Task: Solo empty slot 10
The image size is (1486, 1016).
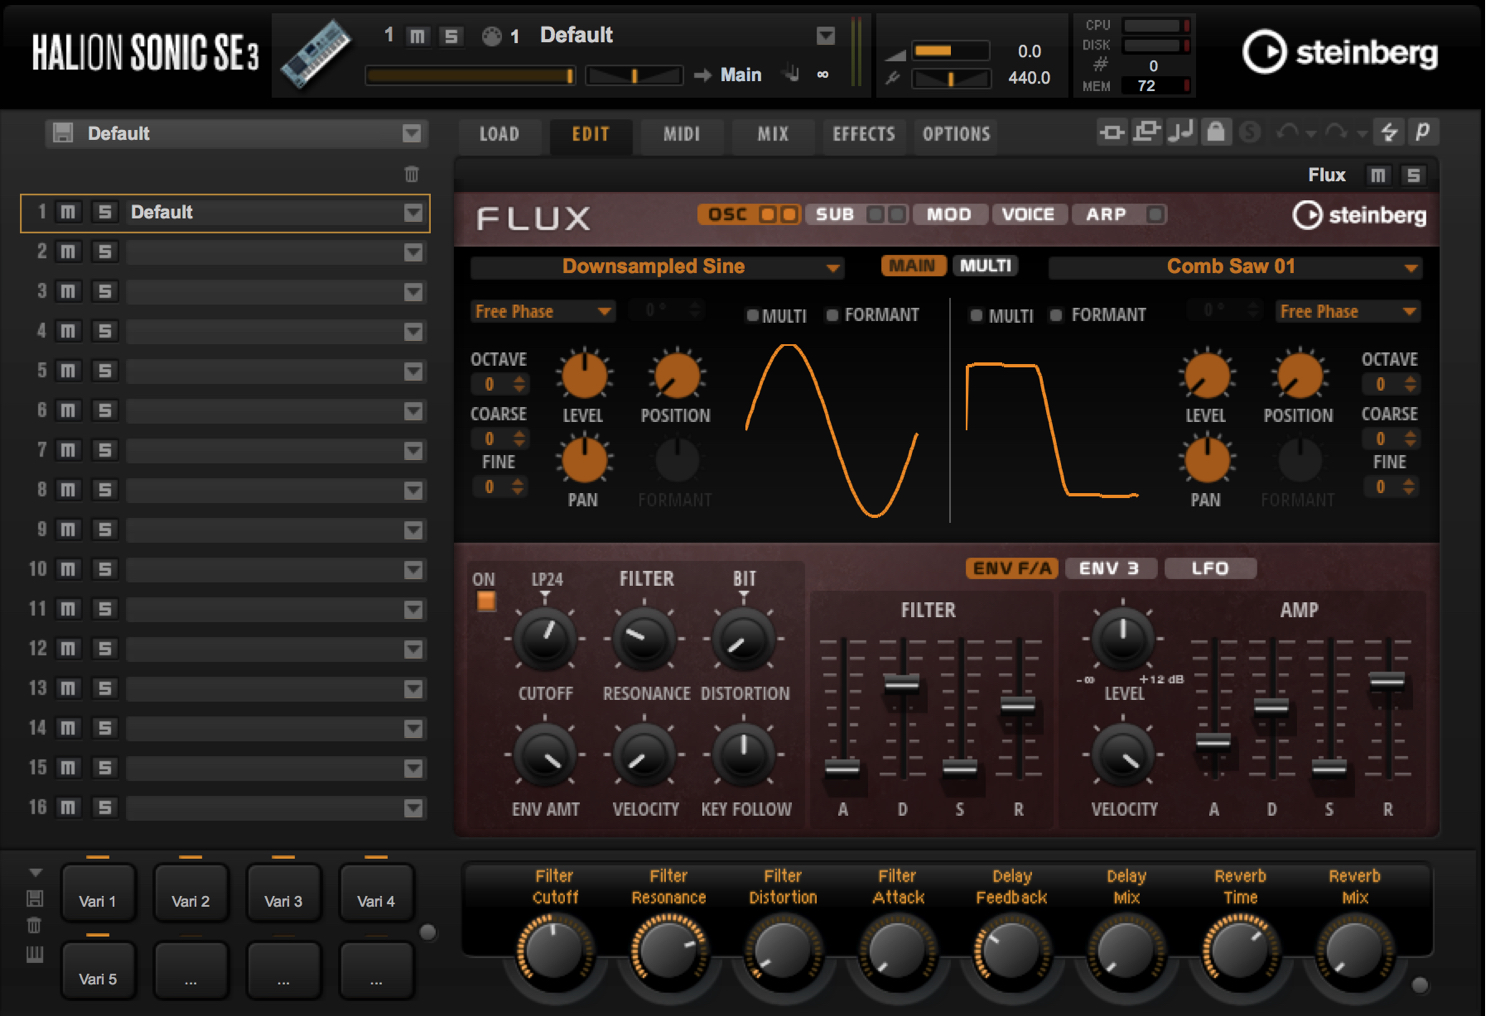Action: [104, 569]
